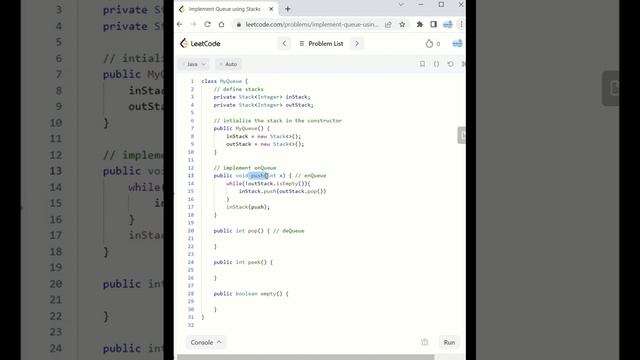Click the LeetCode logo

point(200,43)
